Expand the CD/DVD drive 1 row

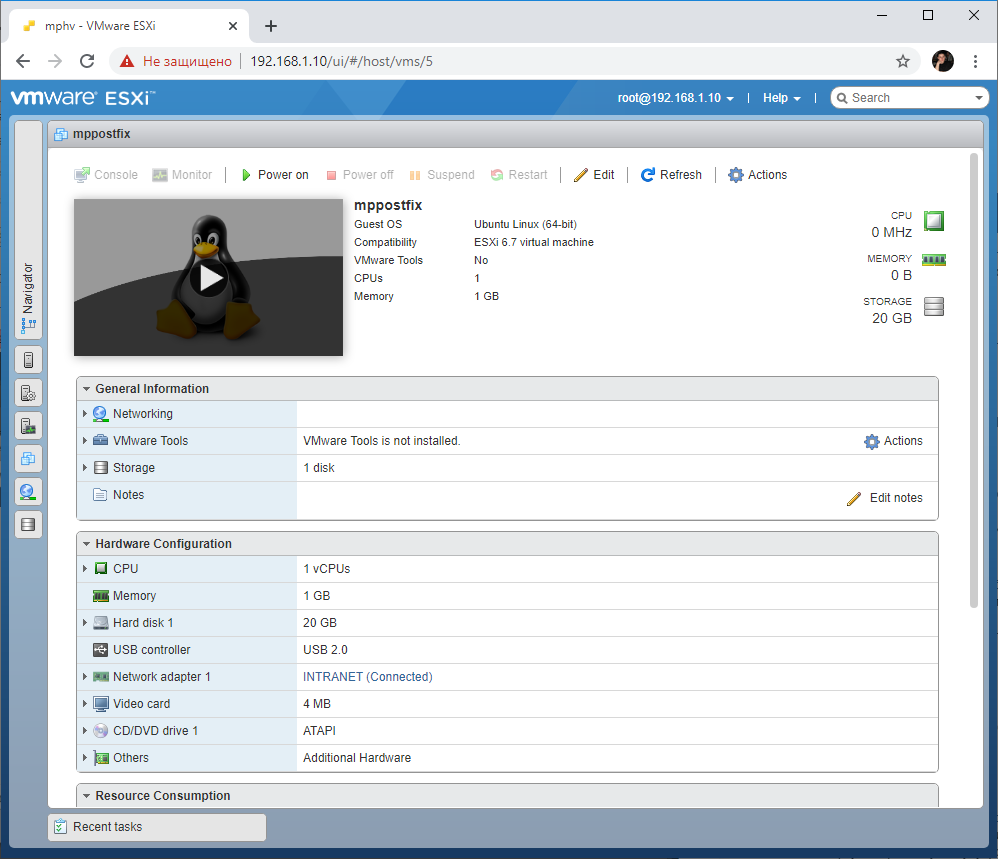(85, 731)
